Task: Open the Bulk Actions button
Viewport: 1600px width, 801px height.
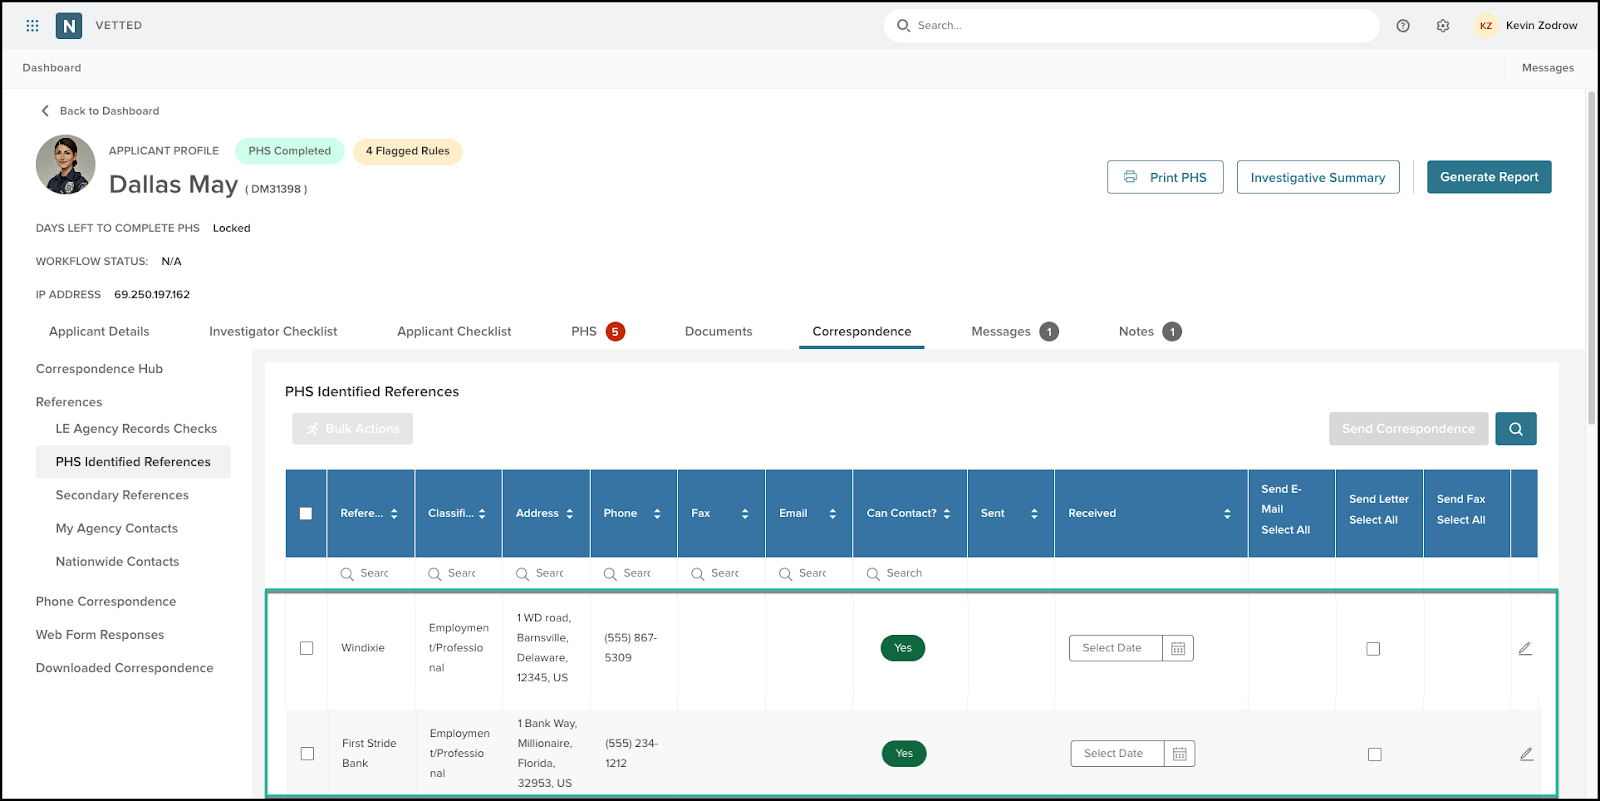Action: pyautogui.click(x=352, y=429)
